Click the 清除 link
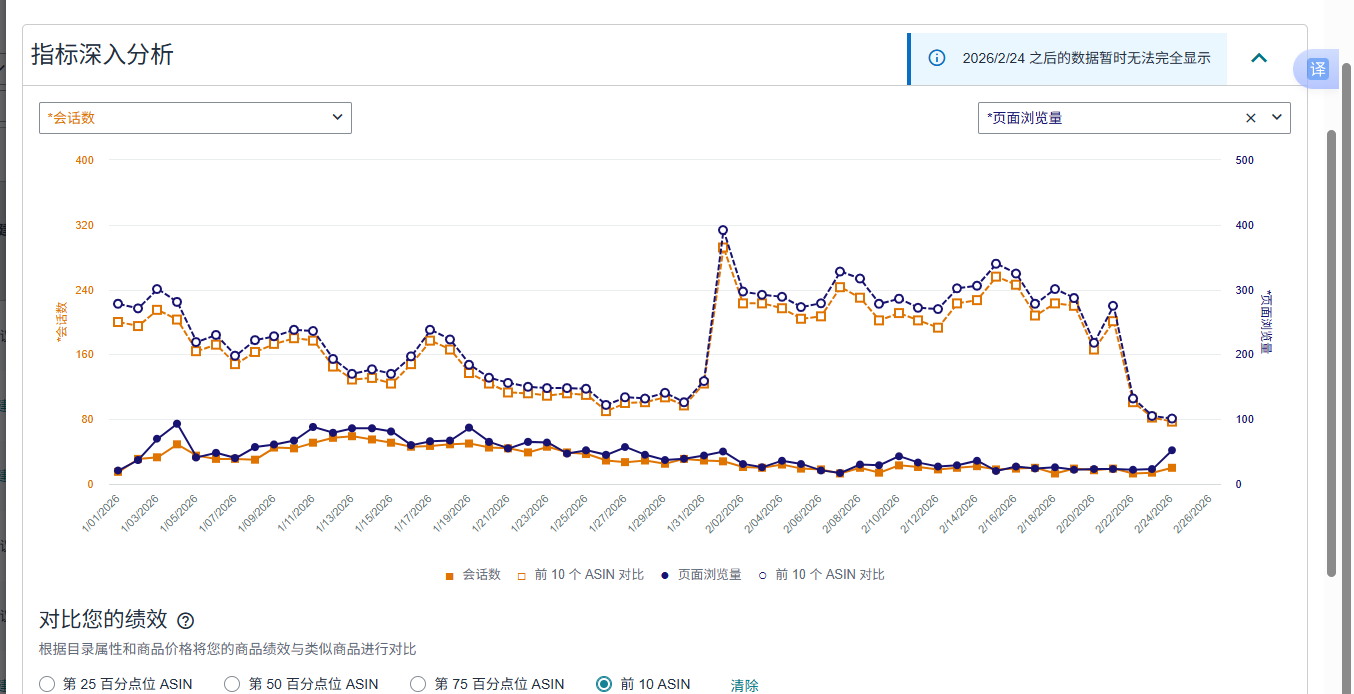1354x694 pixels. click(744, 685)
